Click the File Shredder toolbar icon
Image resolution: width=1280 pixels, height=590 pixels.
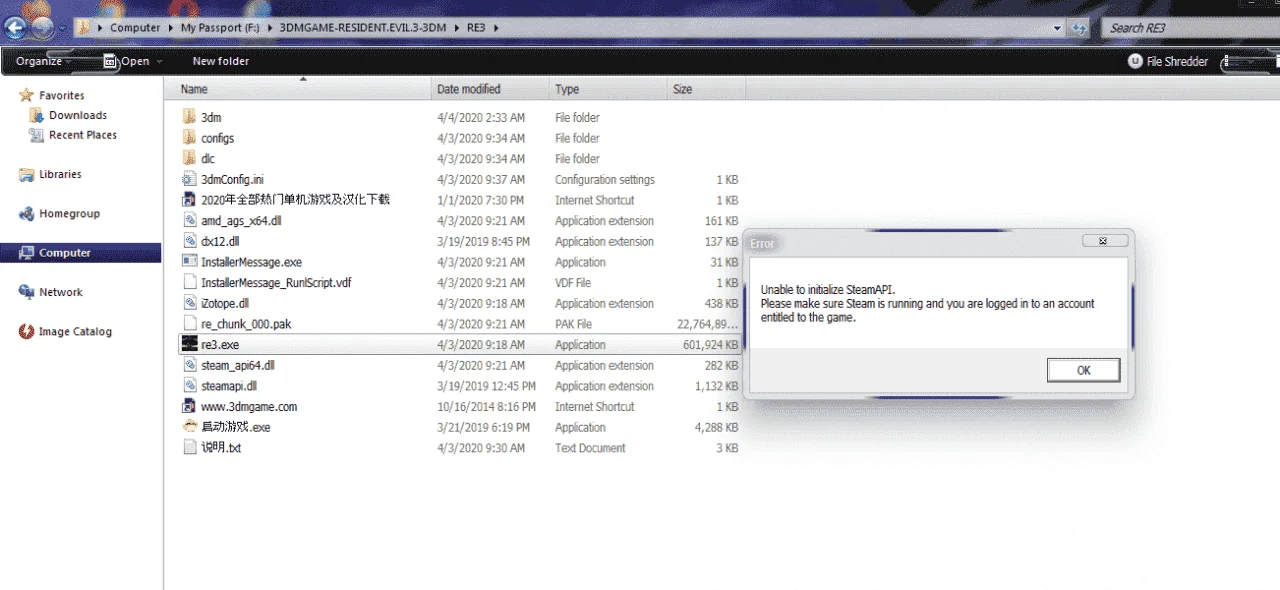point(1135,61)
